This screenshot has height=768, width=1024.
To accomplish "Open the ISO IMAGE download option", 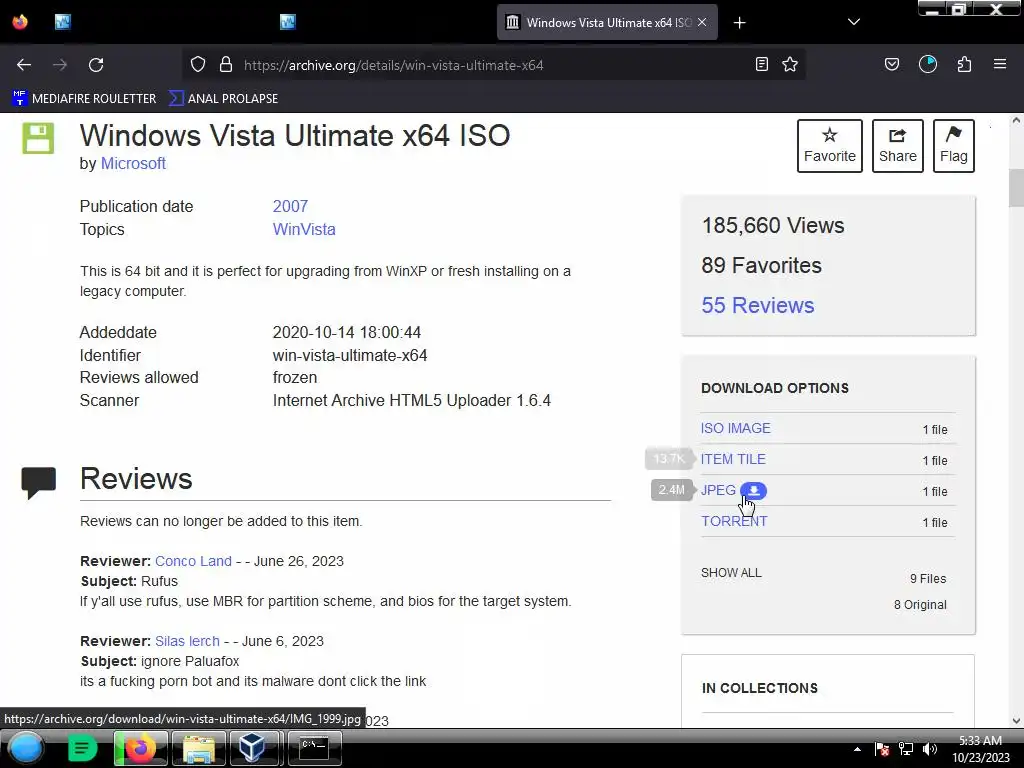I will (735, 428).
